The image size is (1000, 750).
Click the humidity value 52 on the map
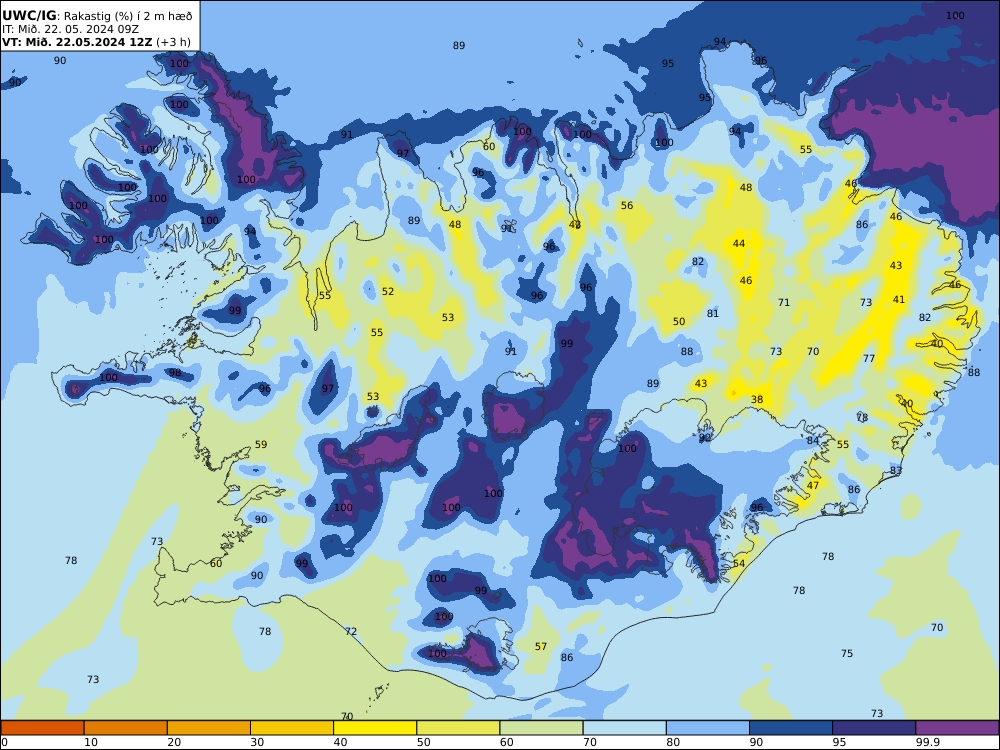(x=388, y=291)
